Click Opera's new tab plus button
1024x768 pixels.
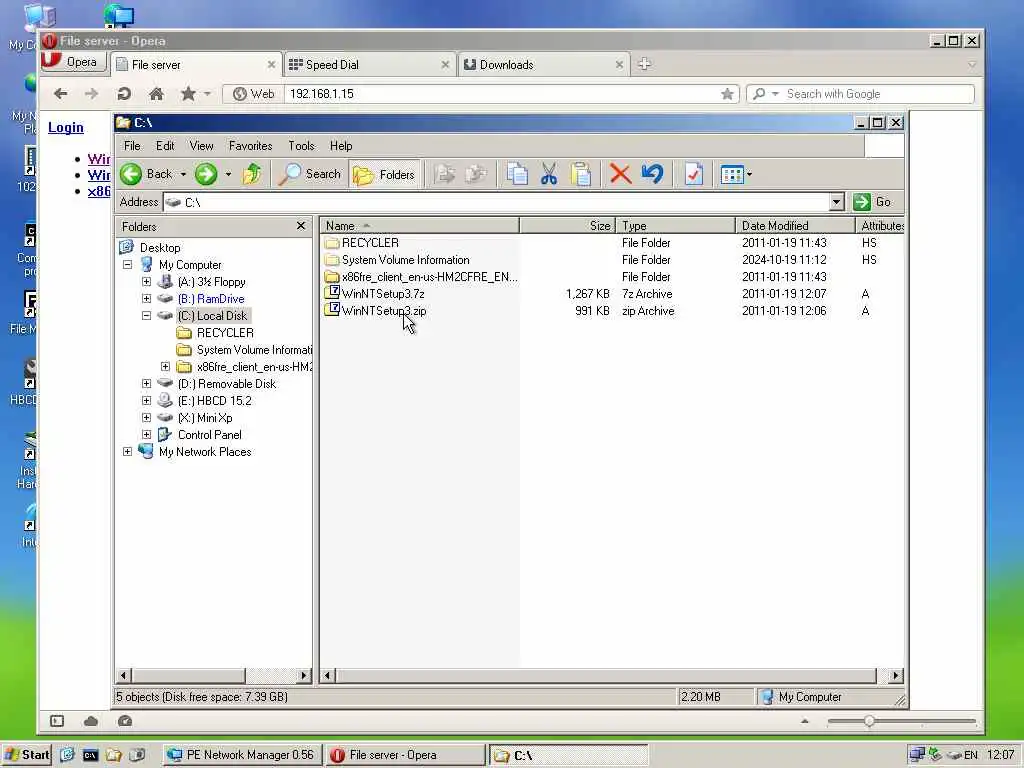[x=644, y=64]
